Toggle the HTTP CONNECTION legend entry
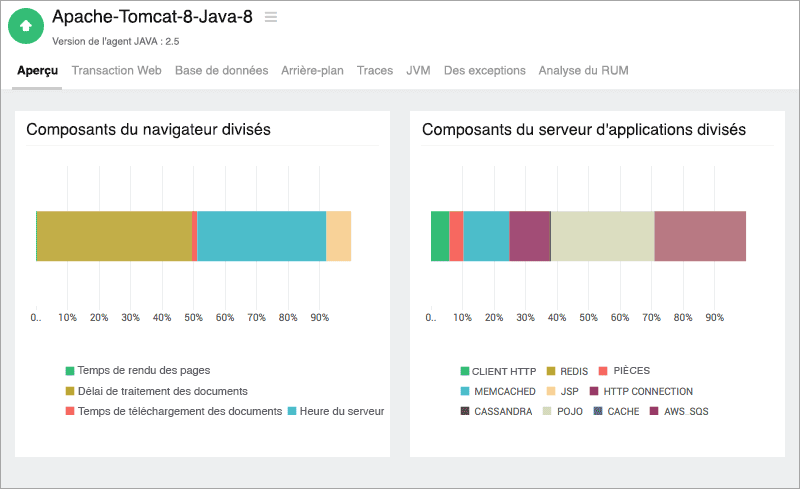This screenshot has width=800, height=489. pyautogui.click(x=648, y=391)
